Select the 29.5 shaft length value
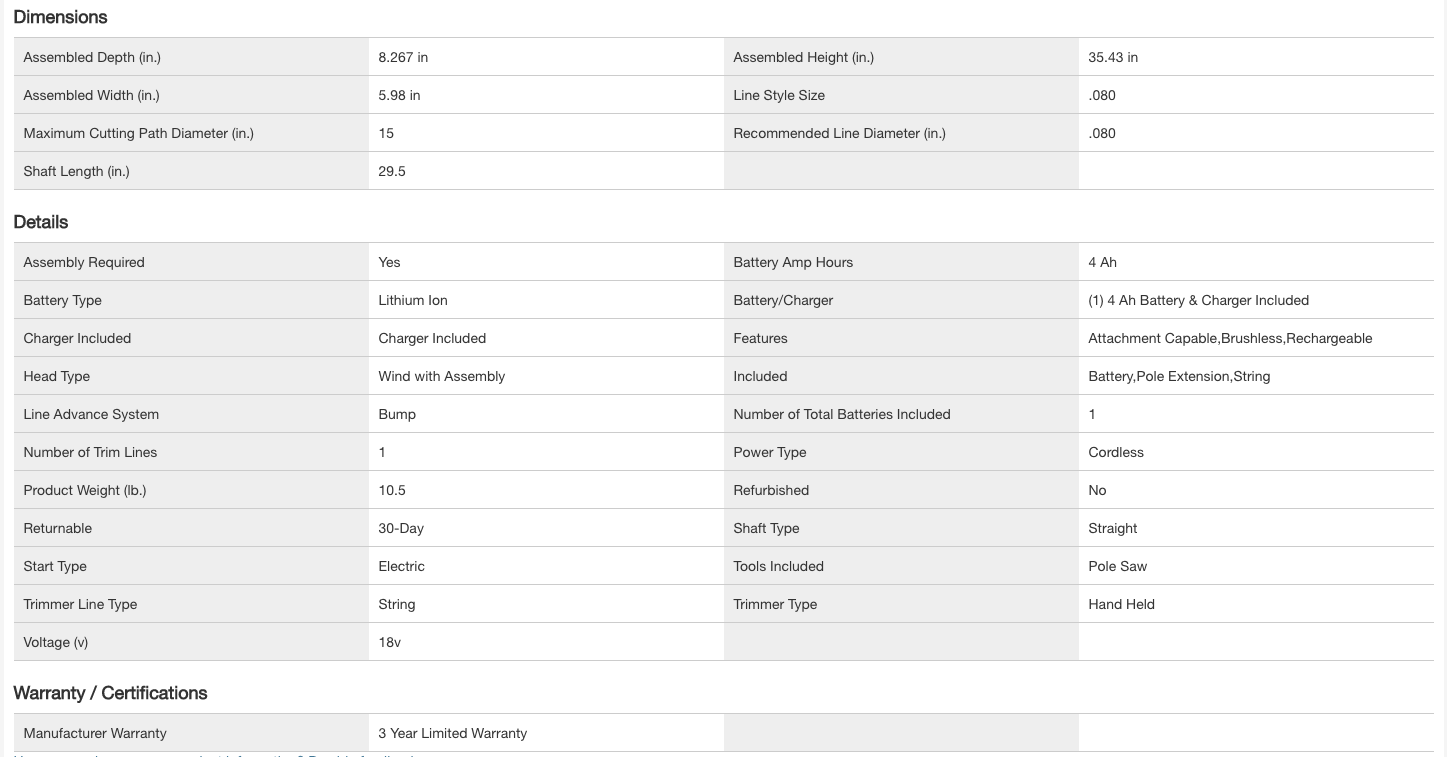1447x757 pixels. 392,172
